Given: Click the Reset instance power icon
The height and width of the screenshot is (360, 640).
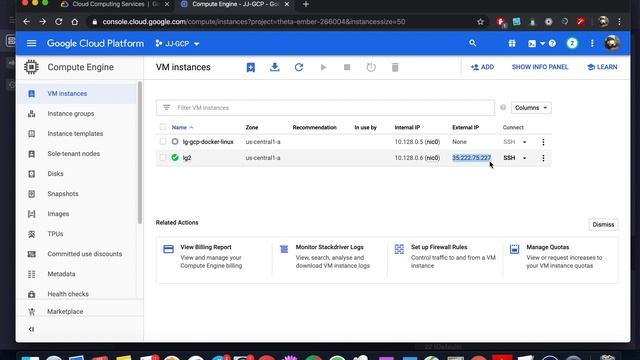Looking at the screenshot, I should [371, 67].
